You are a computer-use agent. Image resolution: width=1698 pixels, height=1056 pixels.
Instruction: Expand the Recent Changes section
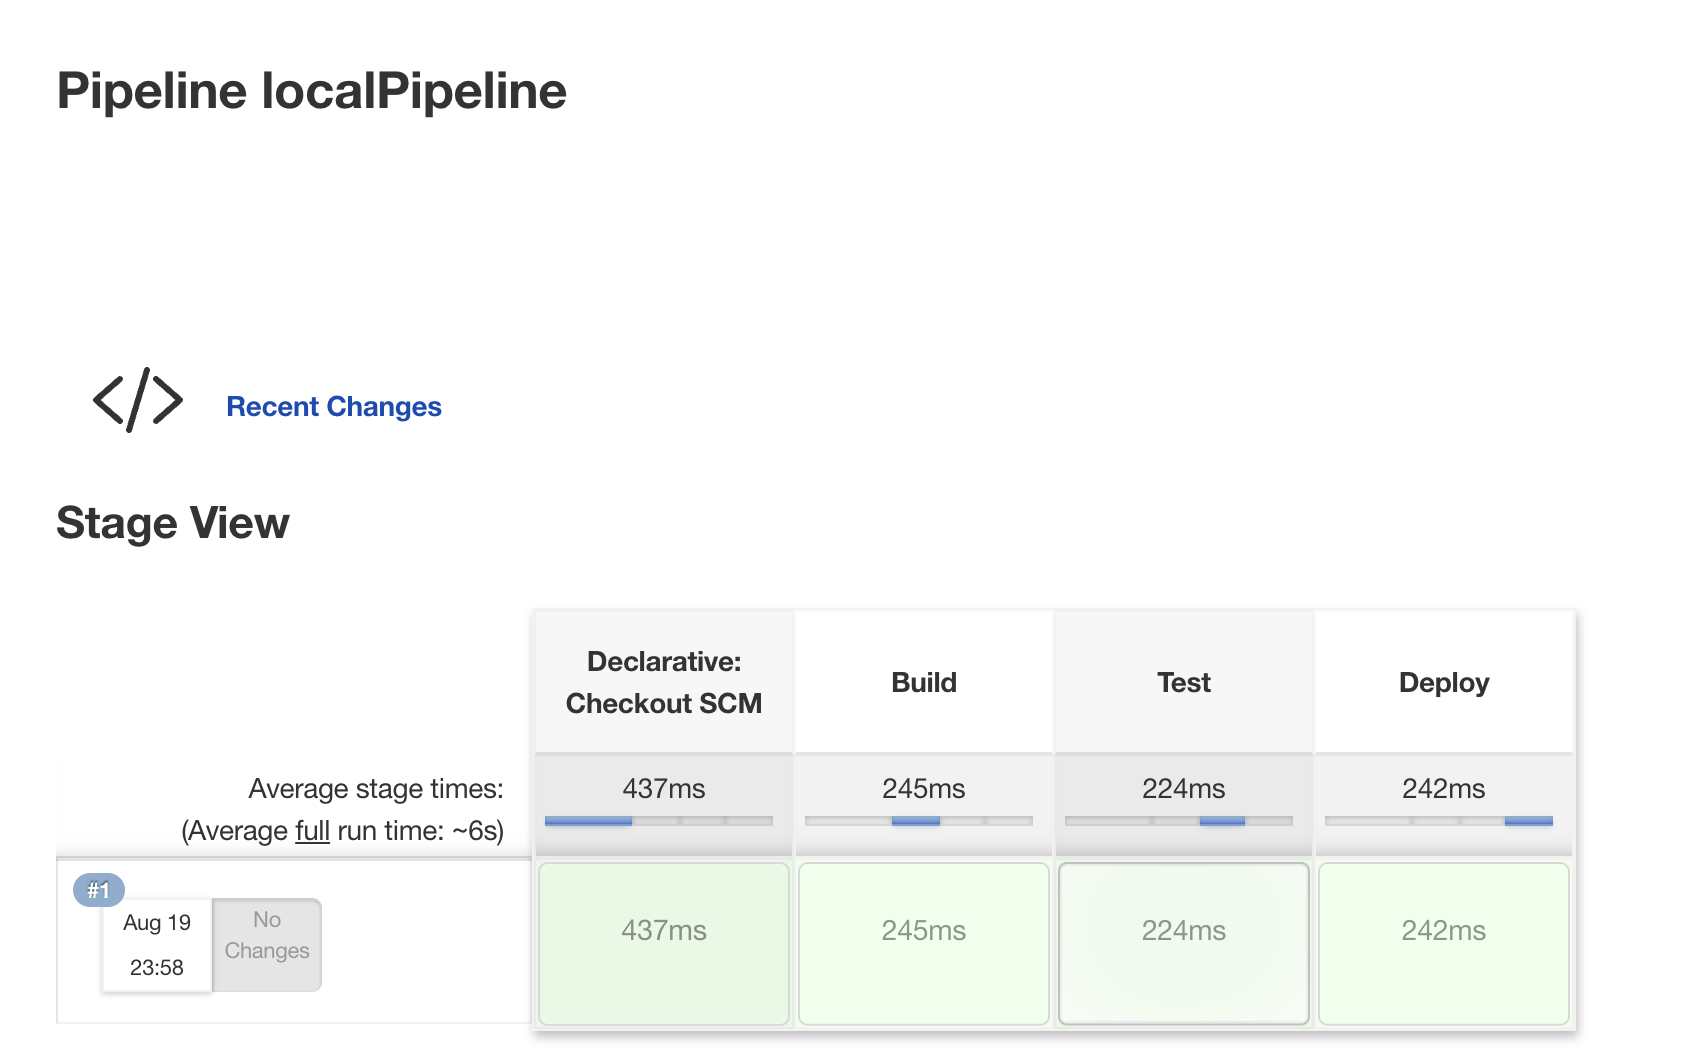[334, 406]
